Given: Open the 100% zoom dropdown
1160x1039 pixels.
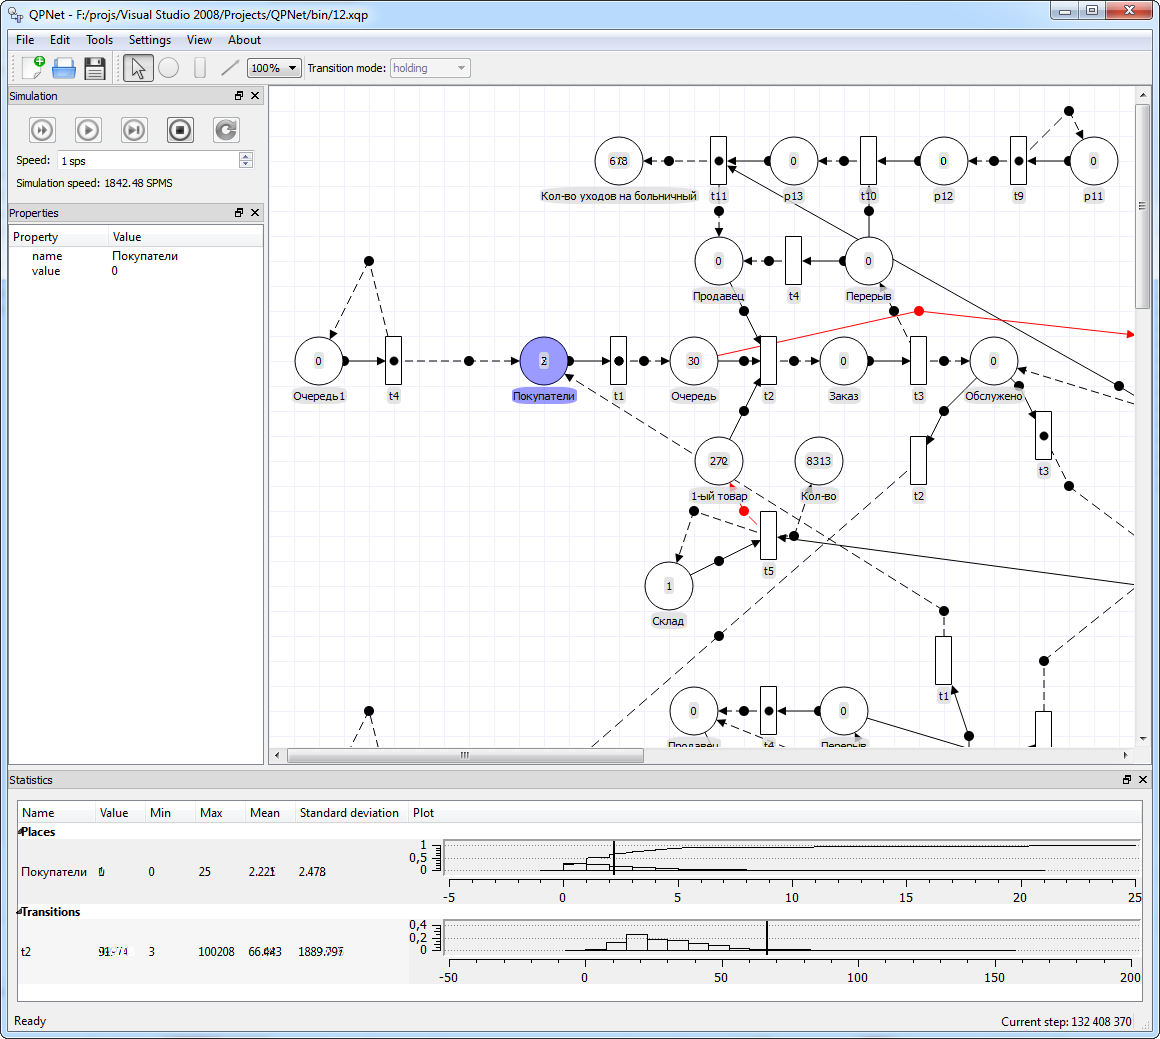Looking at the screenshot, I should [274, 68].
